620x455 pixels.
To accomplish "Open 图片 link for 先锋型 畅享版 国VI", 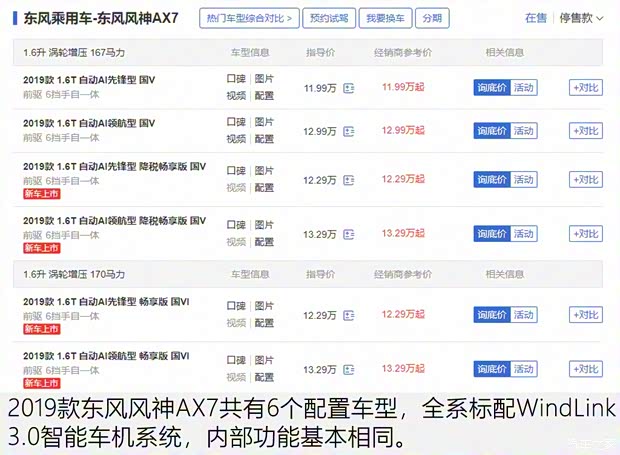I will point(264,306).
